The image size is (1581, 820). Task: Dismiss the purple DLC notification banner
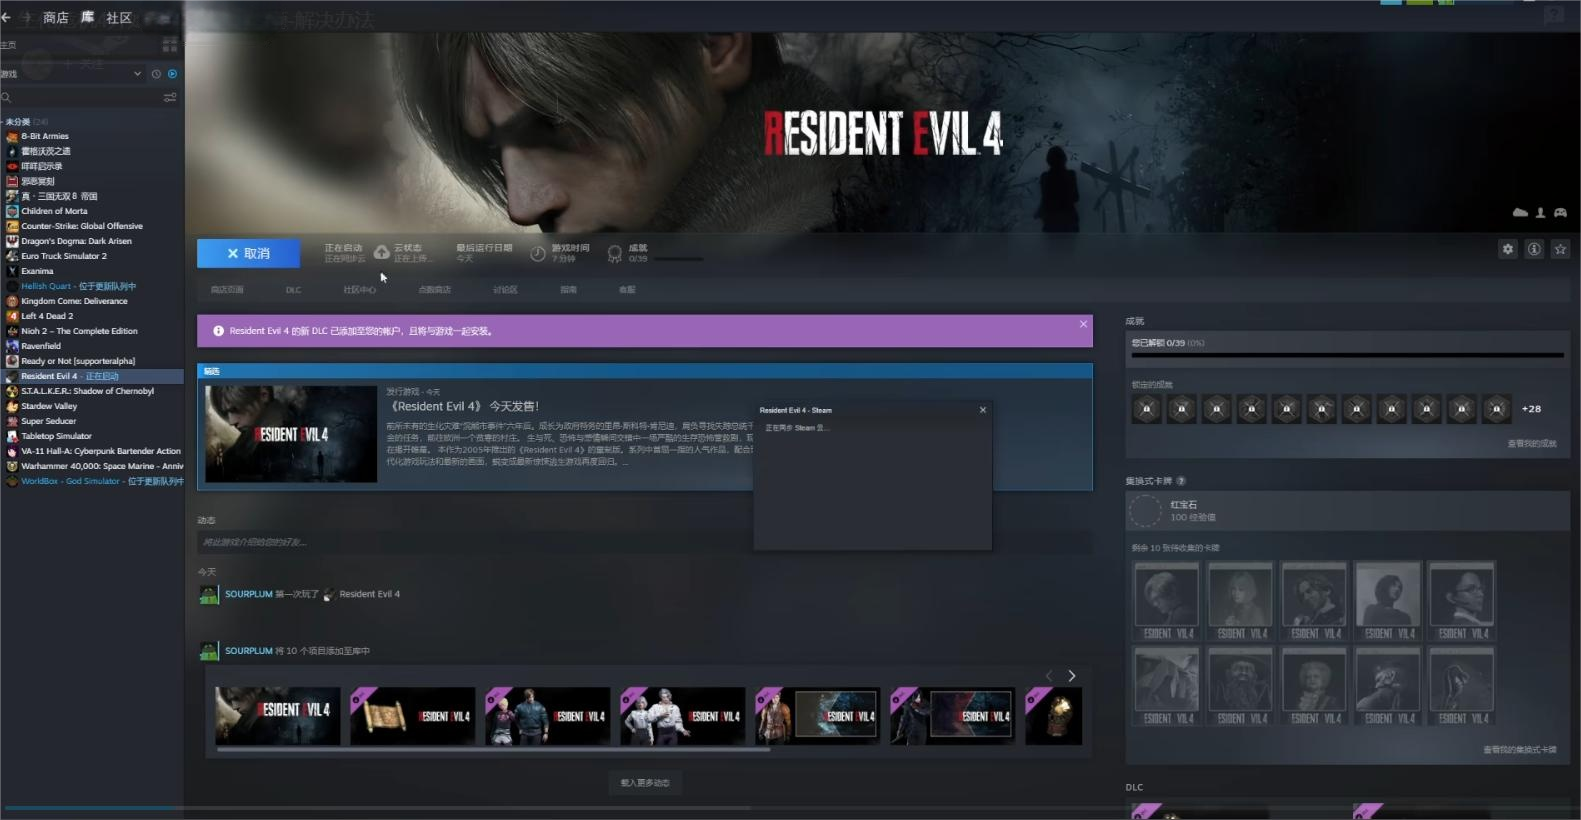pyautogui.click(x=1082, y=324)
